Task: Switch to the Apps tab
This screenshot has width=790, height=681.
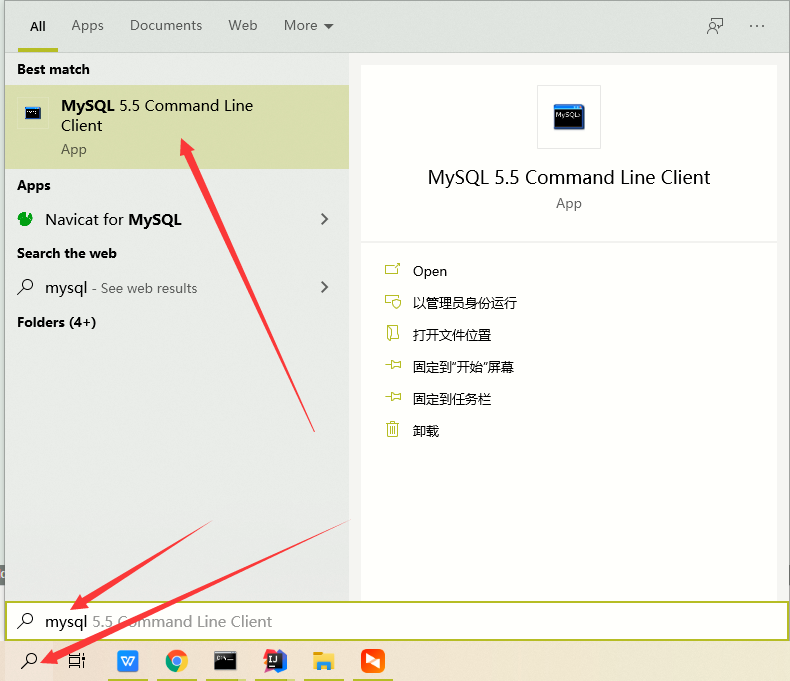Action: click(x=87, y=25)
